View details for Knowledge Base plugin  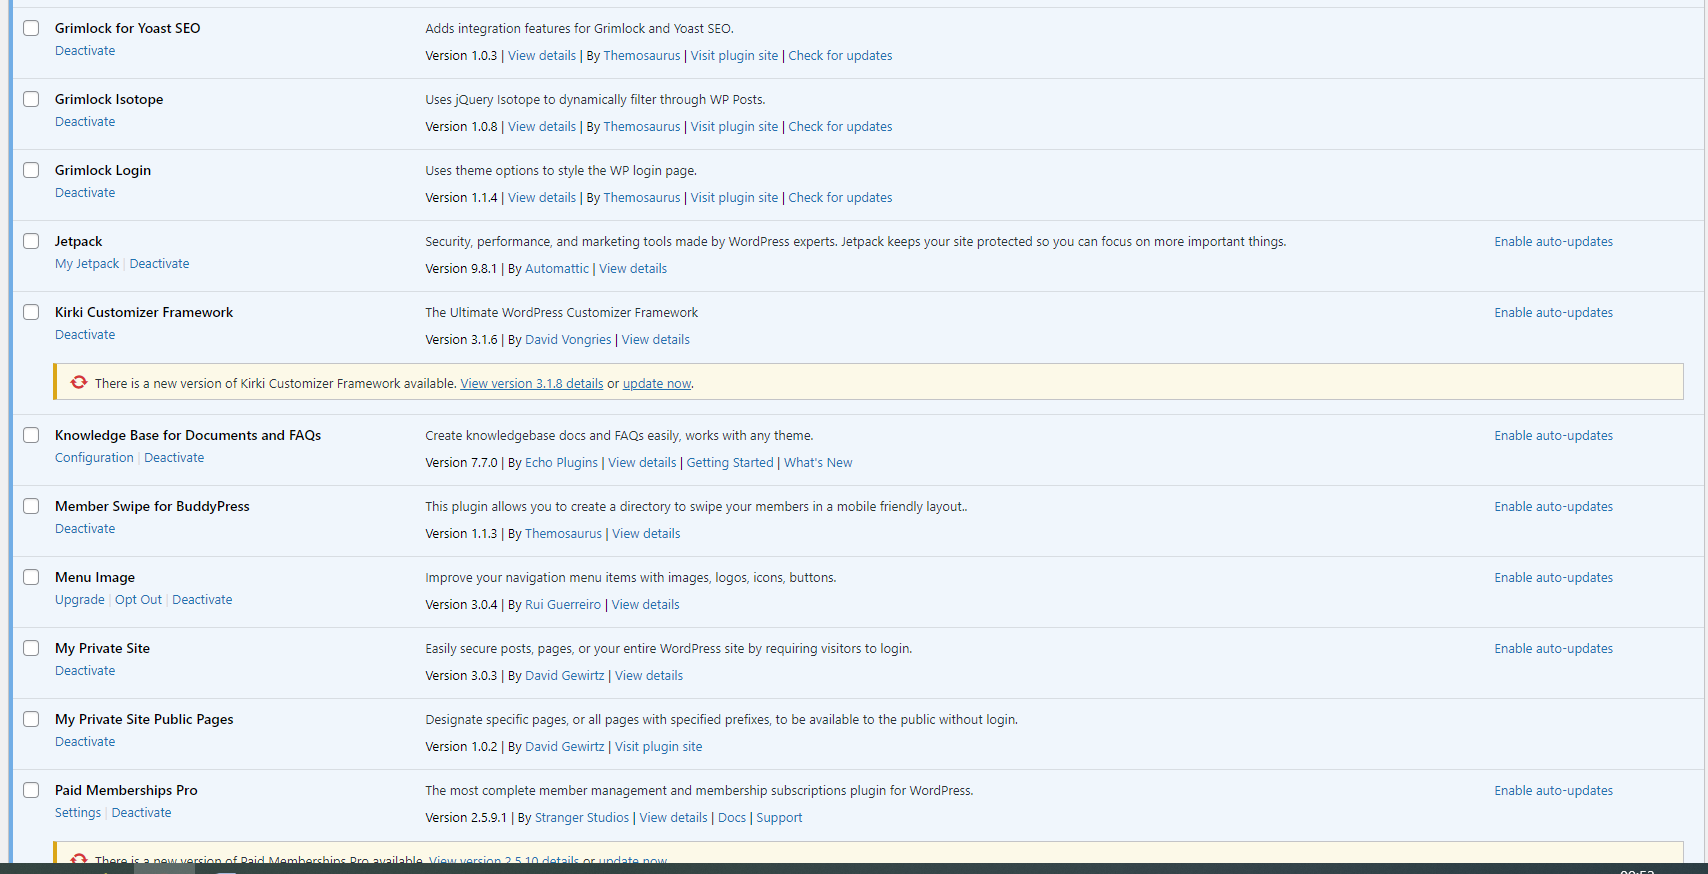(x=642, y=463)
